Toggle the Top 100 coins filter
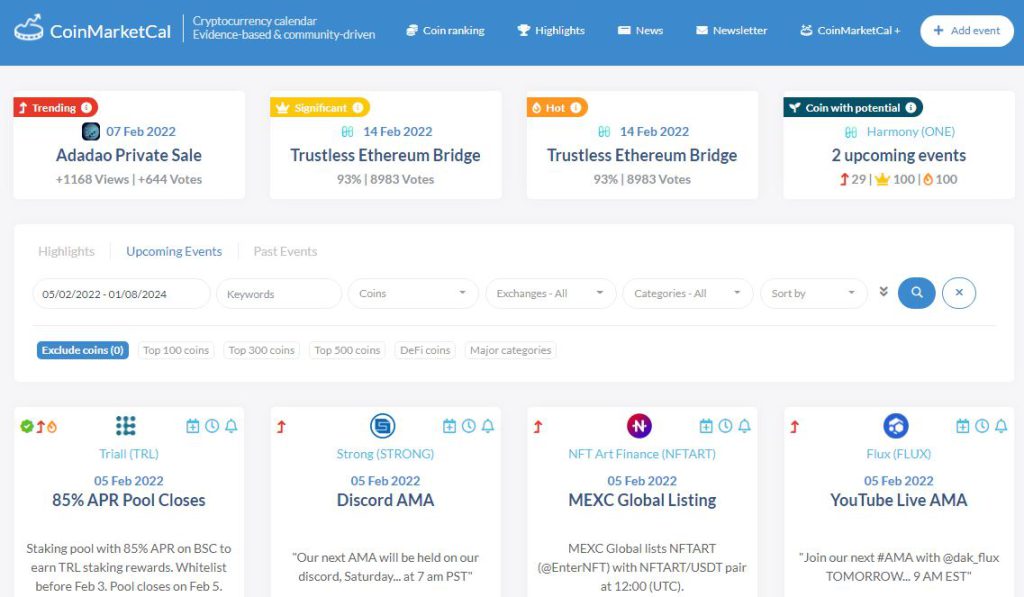 tap(176, 350)
